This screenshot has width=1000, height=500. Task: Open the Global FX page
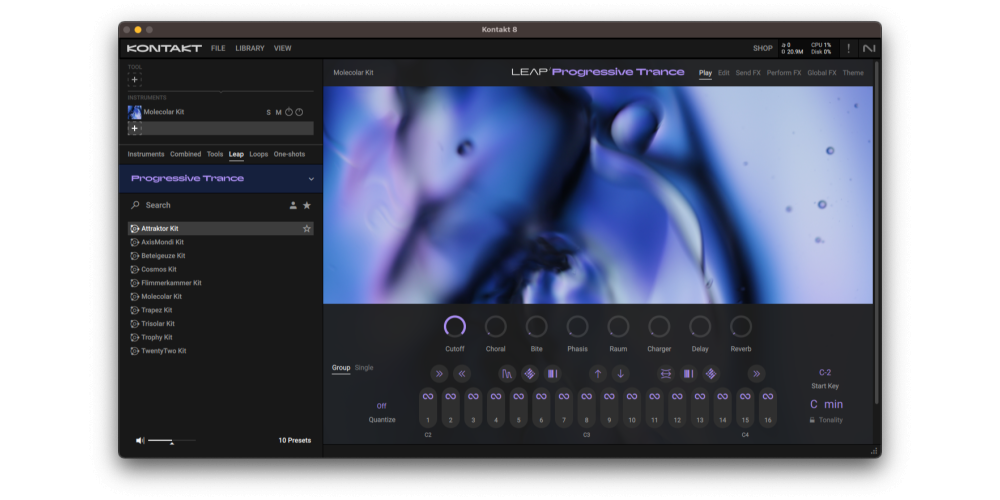tap(822, 73)
